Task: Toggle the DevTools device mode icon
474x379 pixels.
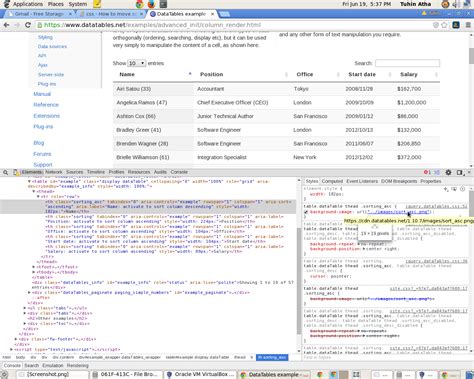Action: [16, 172]
